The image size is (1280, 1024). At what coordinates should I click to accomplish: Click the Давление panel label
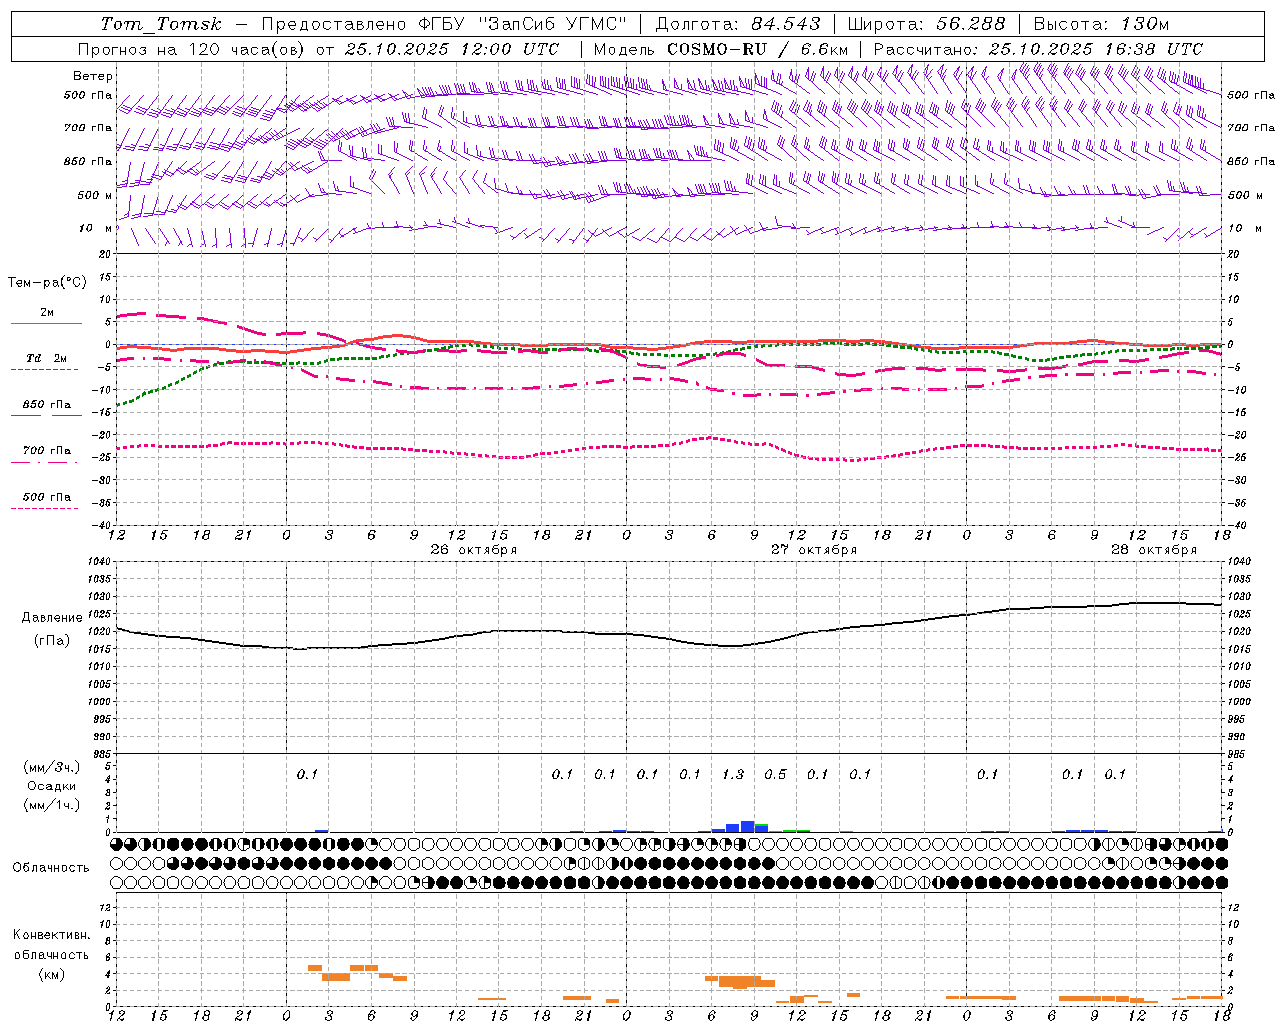(52, 618)
